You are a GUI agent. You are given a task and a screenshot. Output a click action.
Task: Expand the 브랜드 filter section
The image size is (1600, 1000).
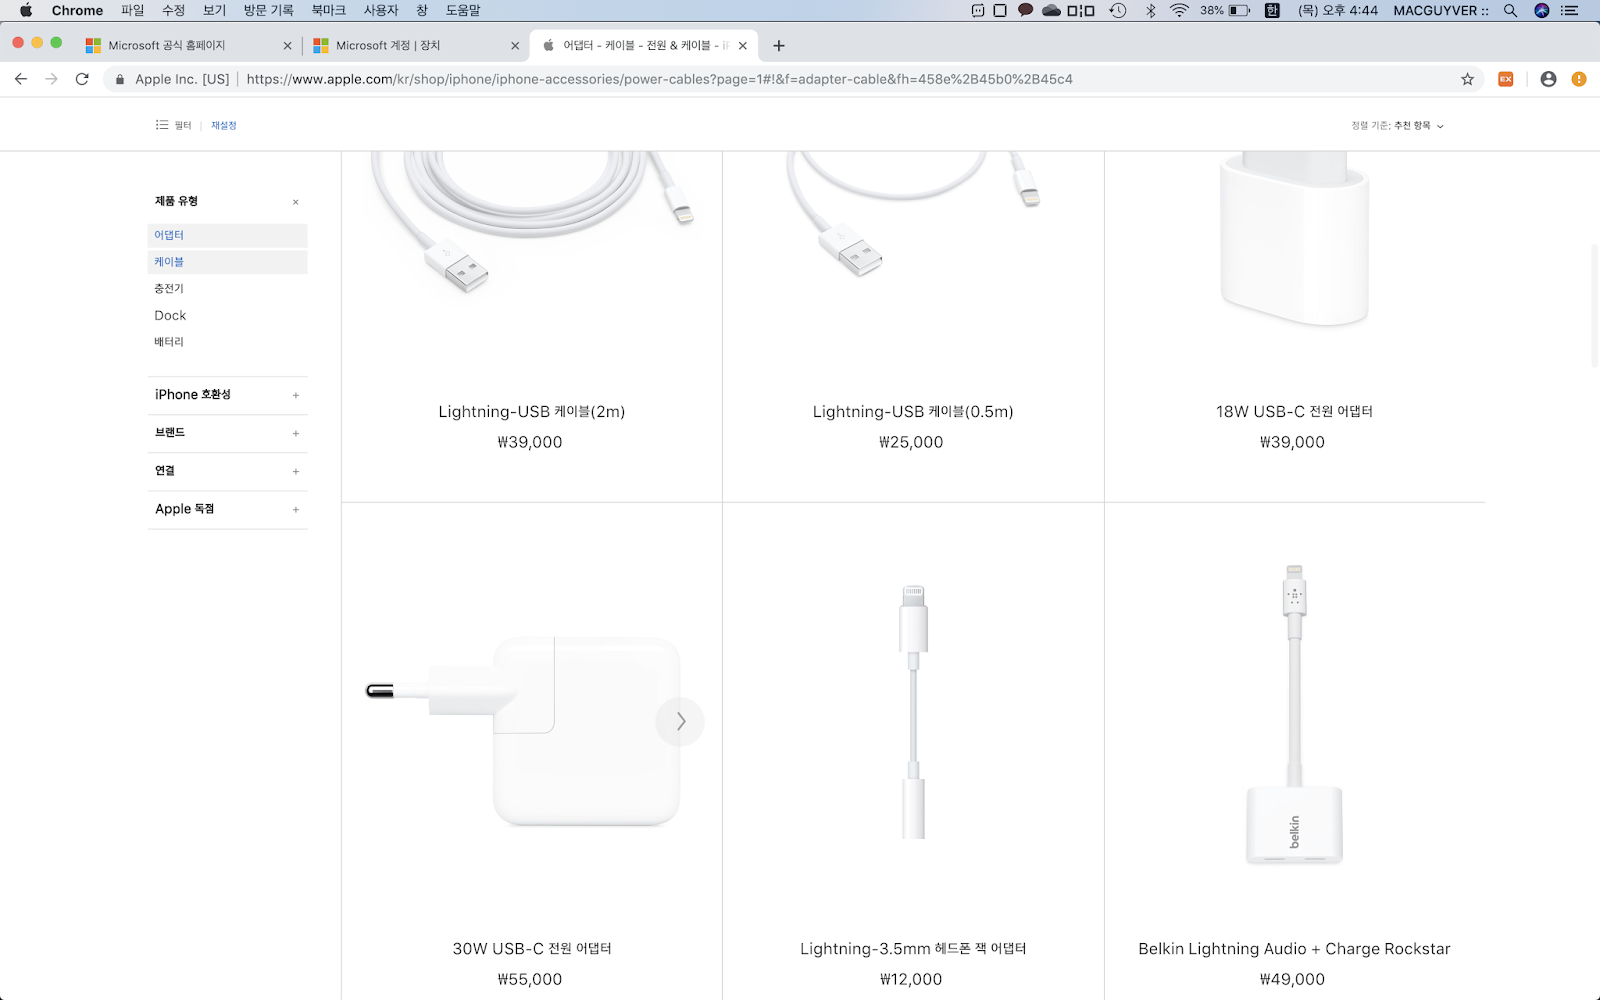(228, 433)
